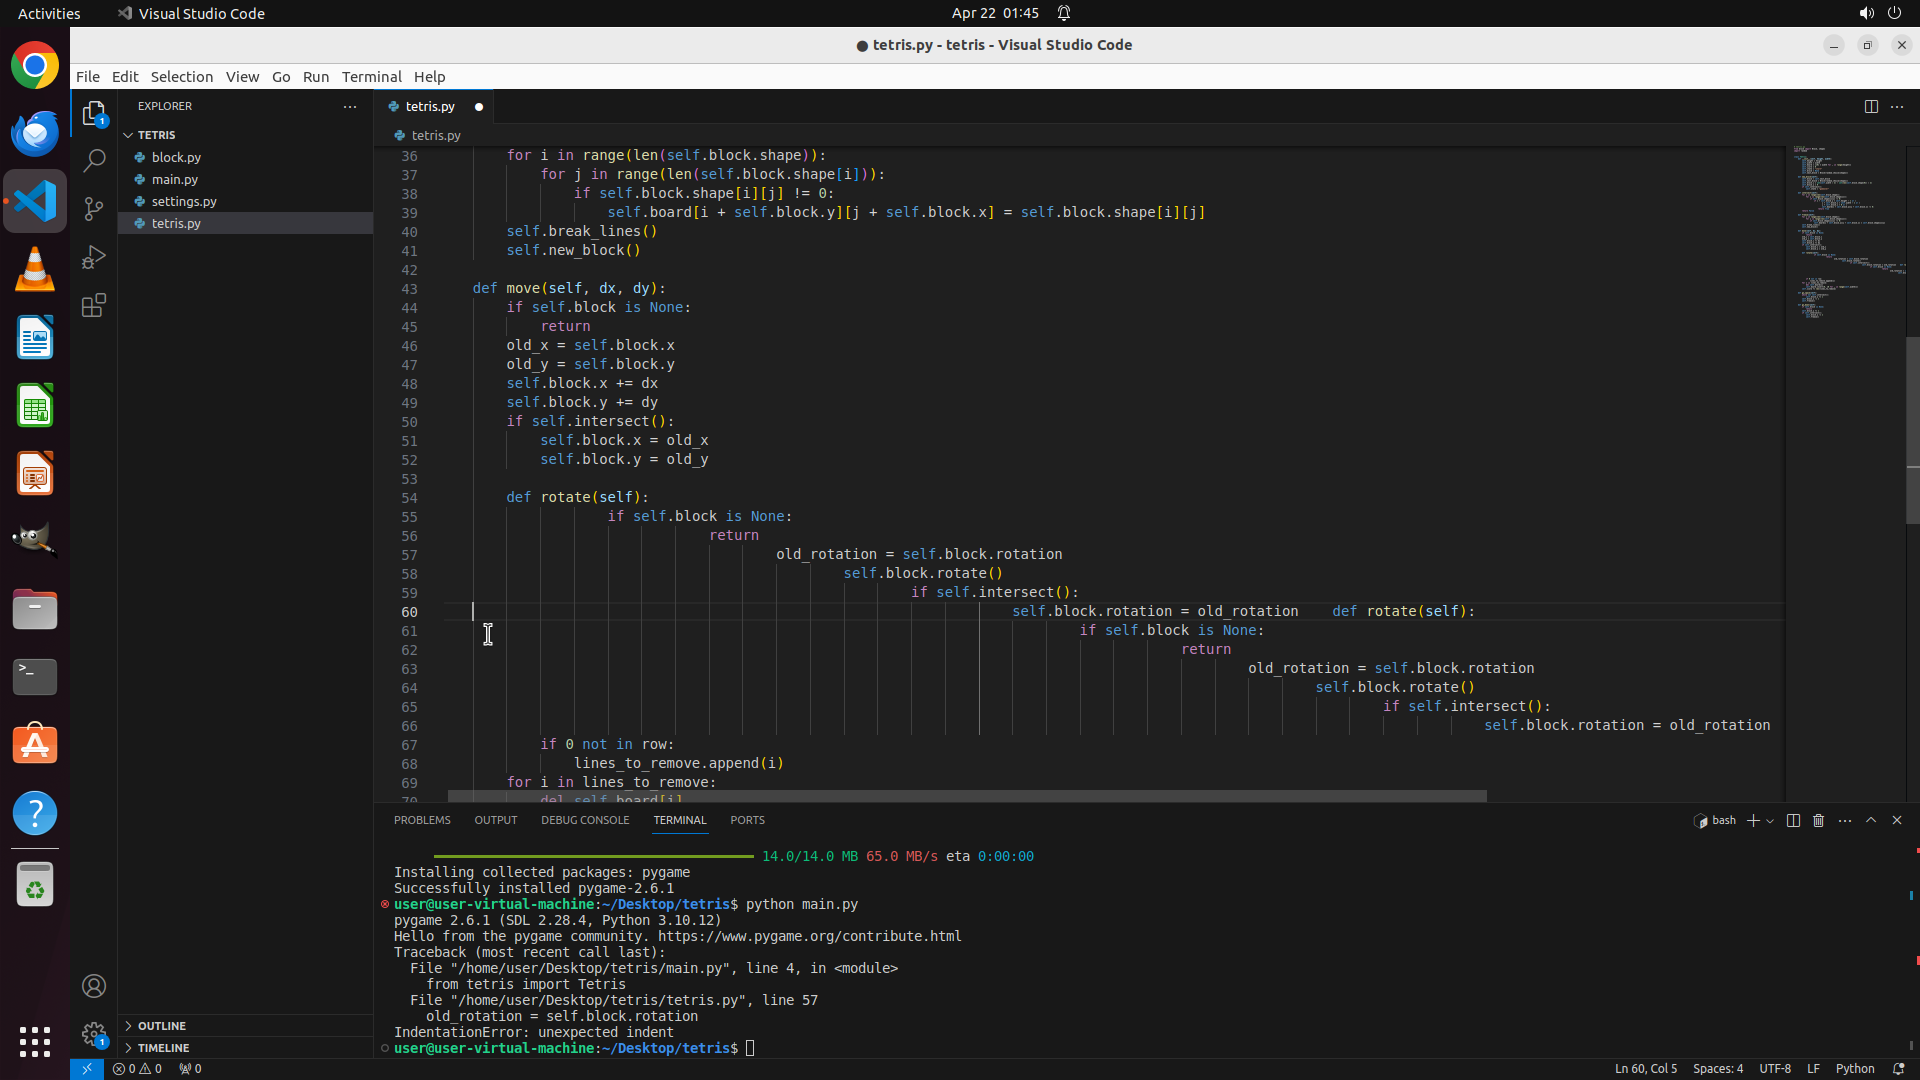Split the terminal panel
Image resolution: width=1920 pixels, height=1080 pixels.
[x=1793, y=820]
